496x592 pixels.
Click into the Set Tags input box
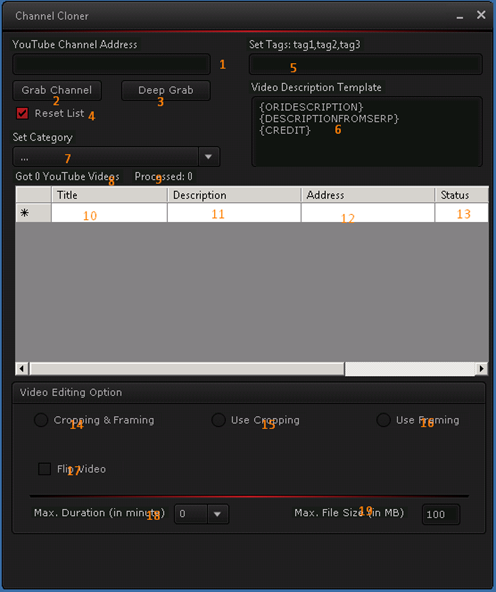coord(365,64)
